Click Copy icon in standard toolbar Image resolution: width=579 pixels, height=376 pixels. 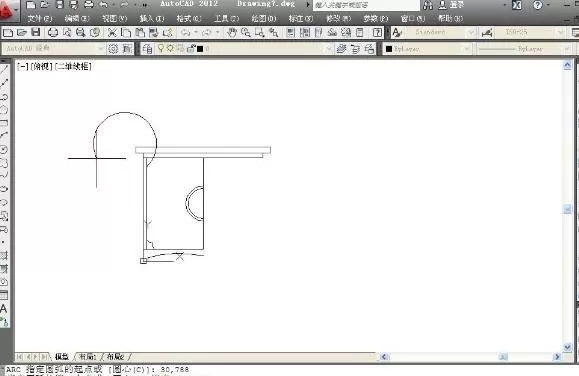[126, 33]
